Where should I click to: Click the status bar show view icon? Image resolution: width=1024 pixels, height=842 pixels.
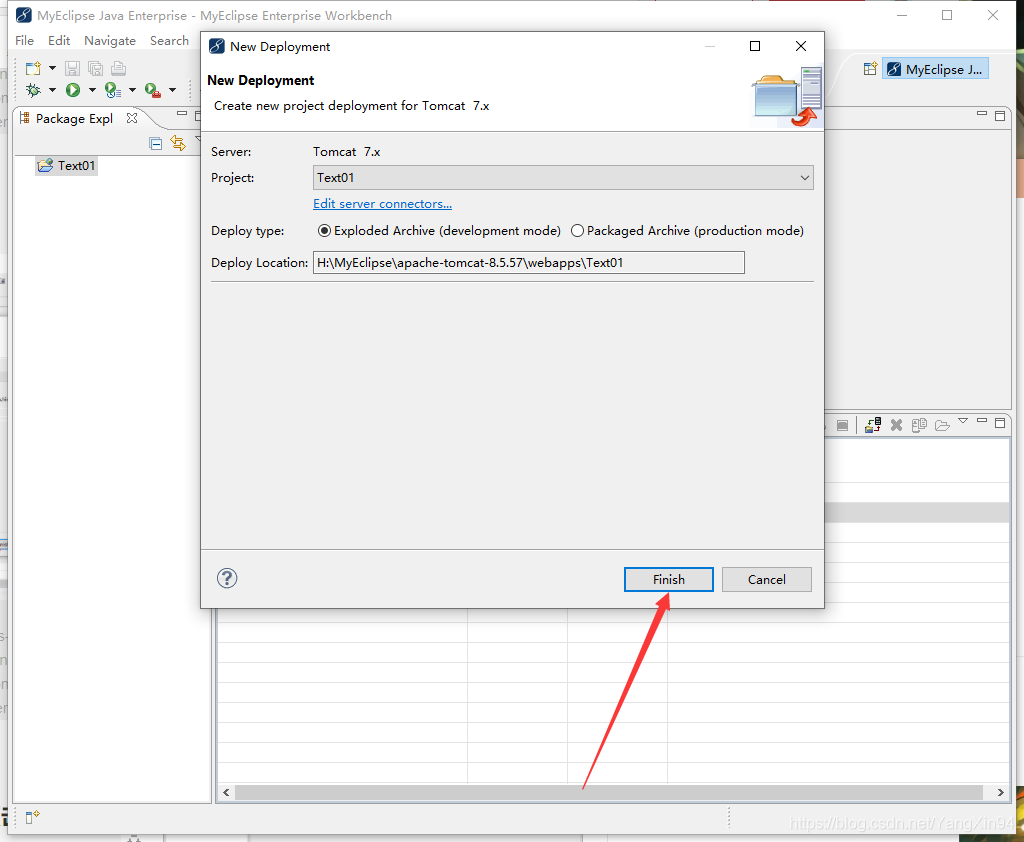[32, 817]
